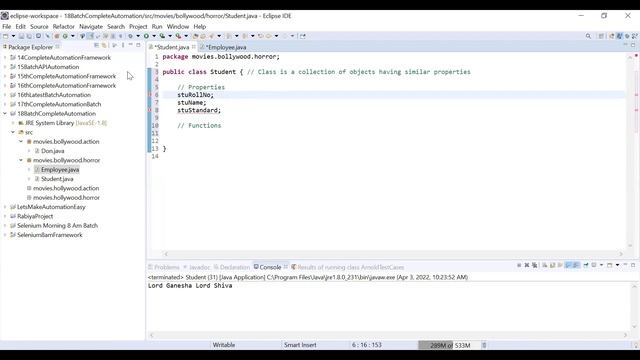Image resolution: width=640 pixels, height=360 pixels.
Task: Click the Collapse All icon in Package Explorer
Action: point(96,45)
